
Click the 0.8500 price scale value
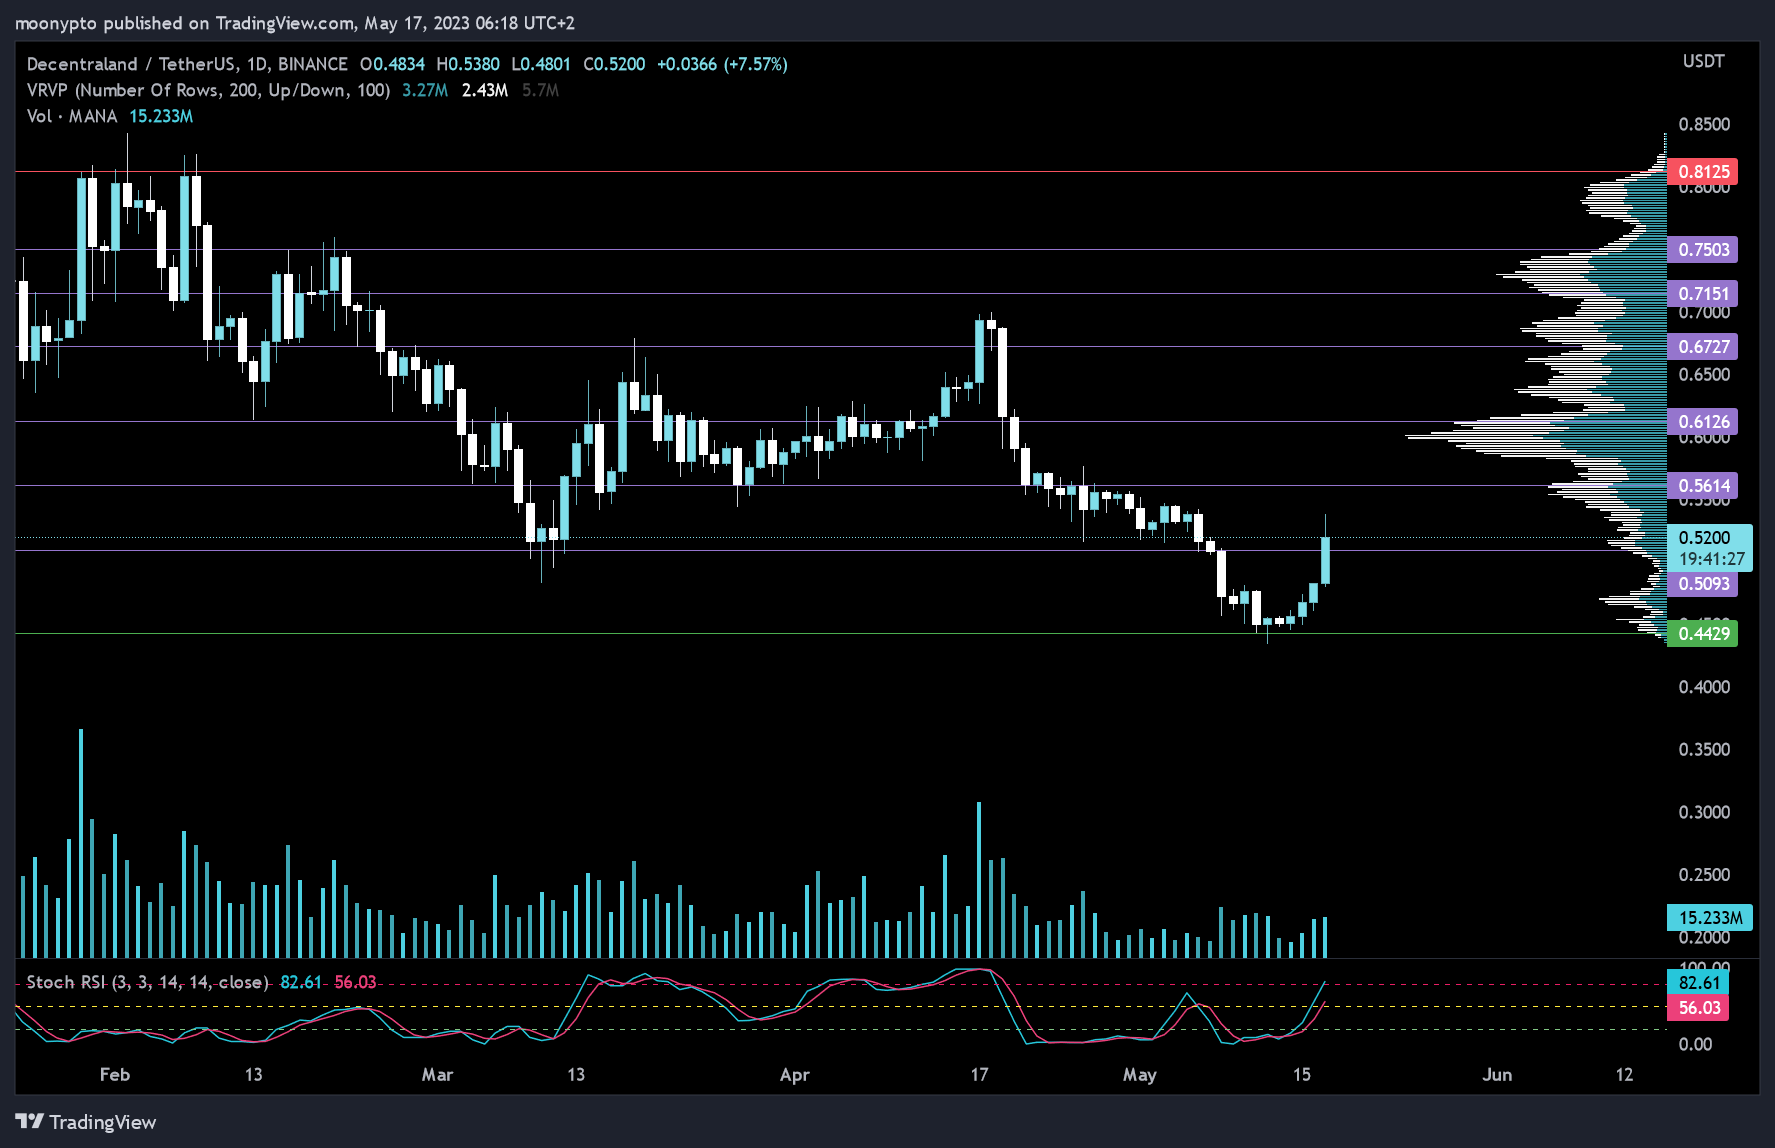(x=1704, y=125)
